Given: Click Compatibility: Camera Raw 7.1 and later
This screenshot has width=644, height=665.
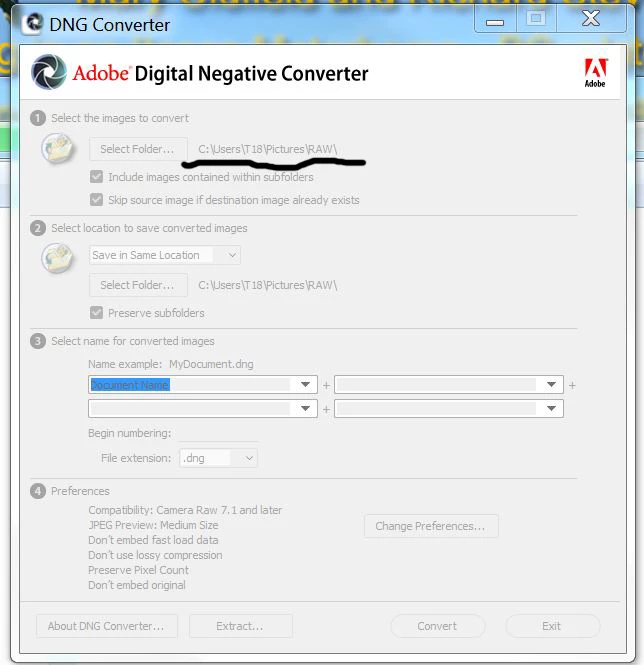Looking at the screenshot, I should [x=185, y=510].
